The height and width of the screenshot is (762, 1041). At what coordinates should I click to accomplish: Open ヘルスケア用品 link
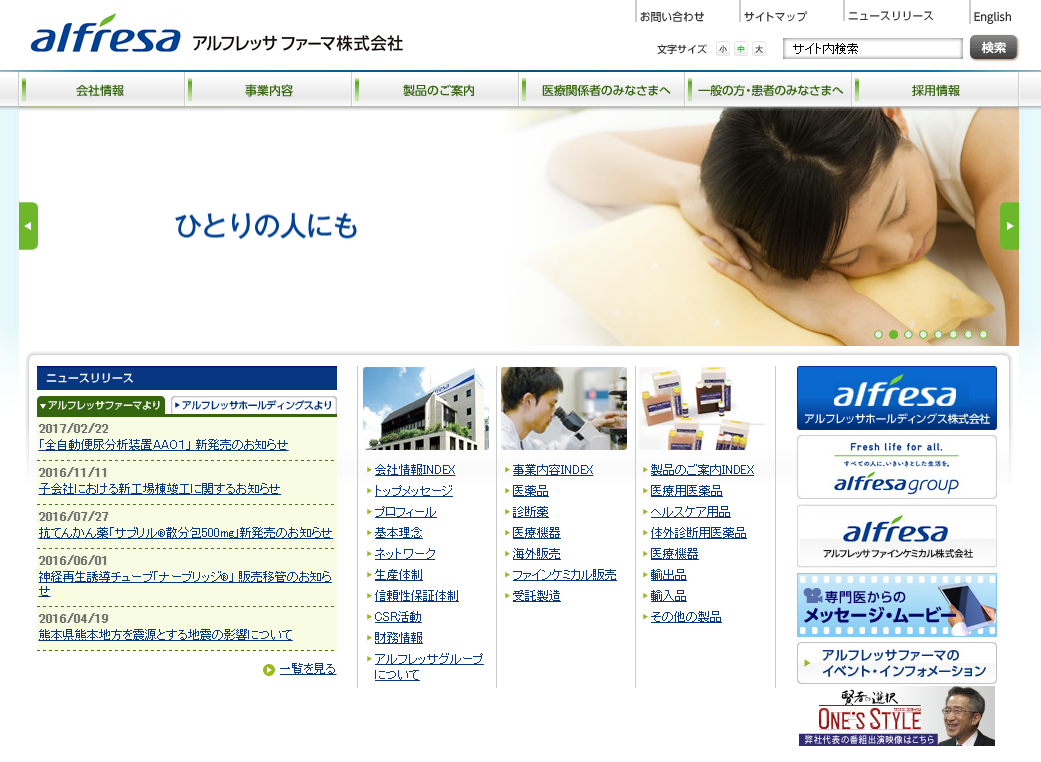pos(690,512)
